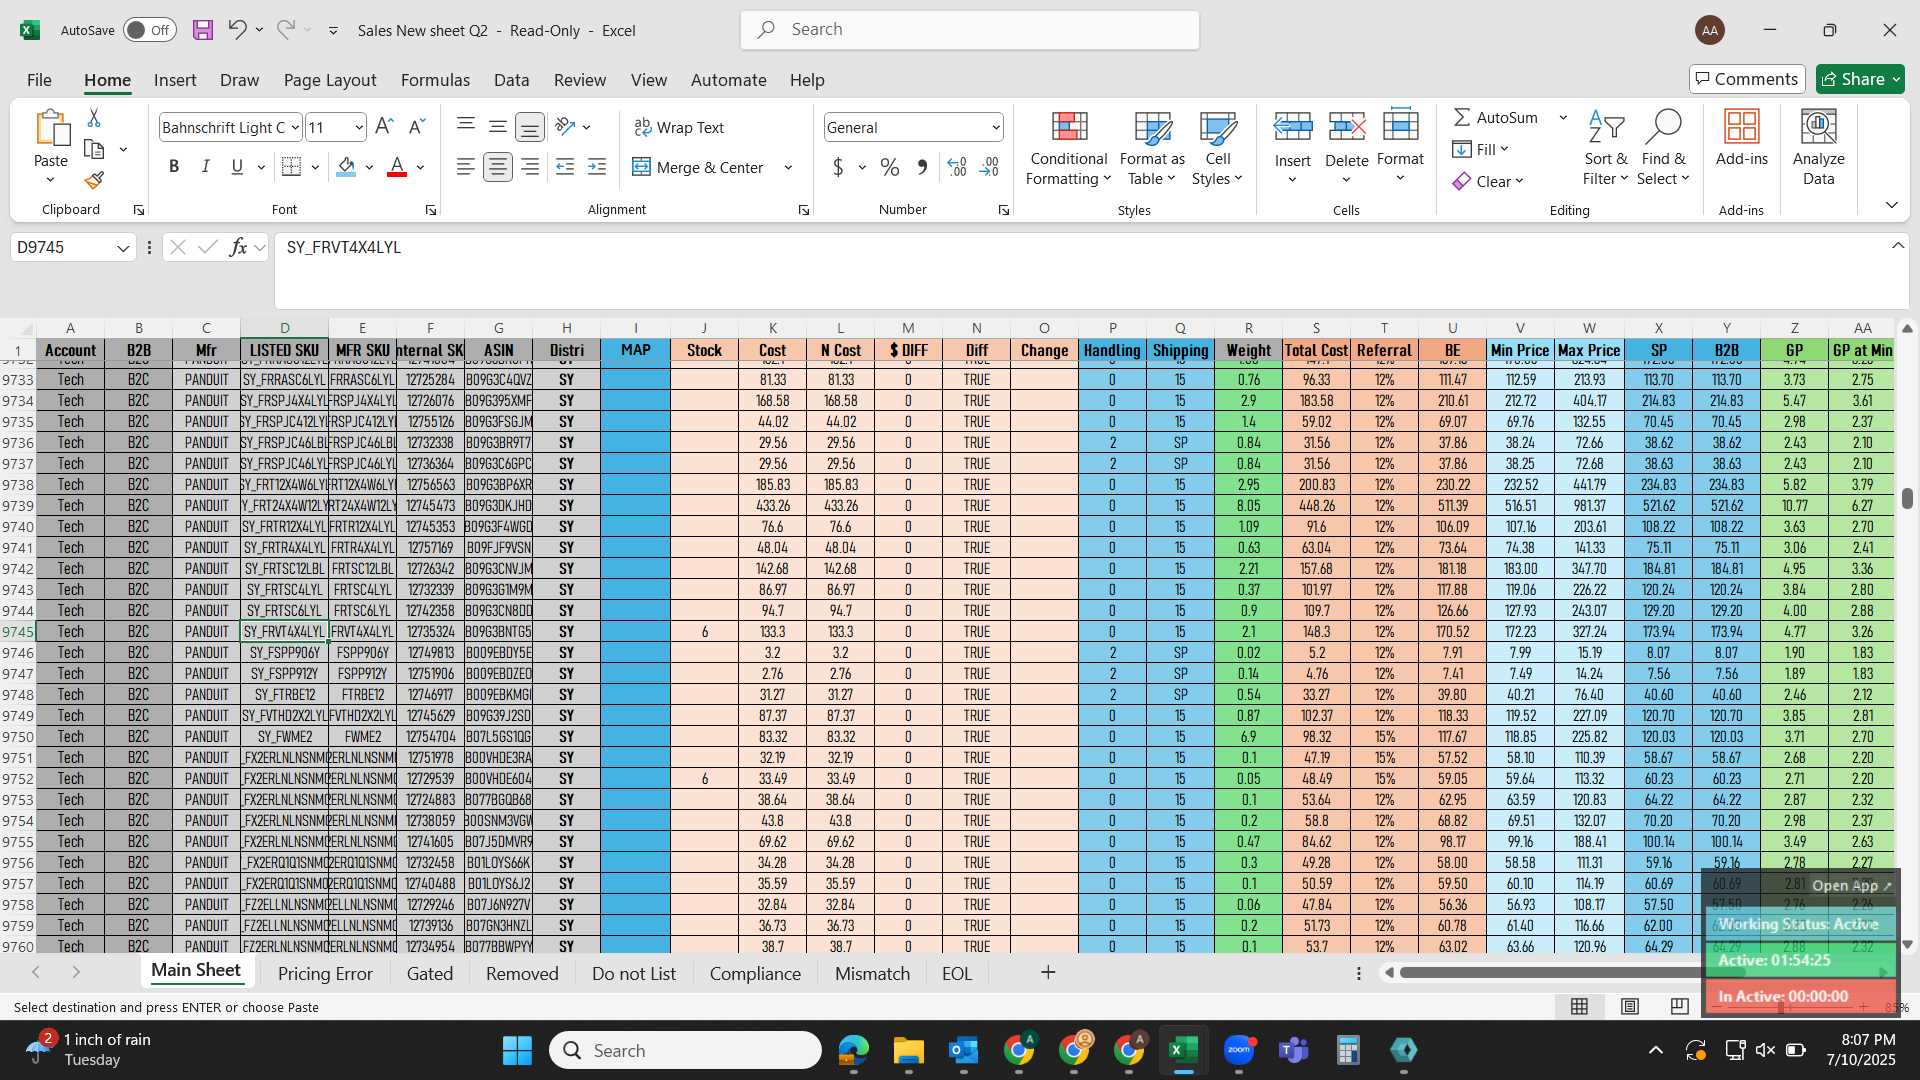This screenshot has width=1920, height=1080.
Task: Open the Pricing Error sheet tab
Action: [325, 973]
